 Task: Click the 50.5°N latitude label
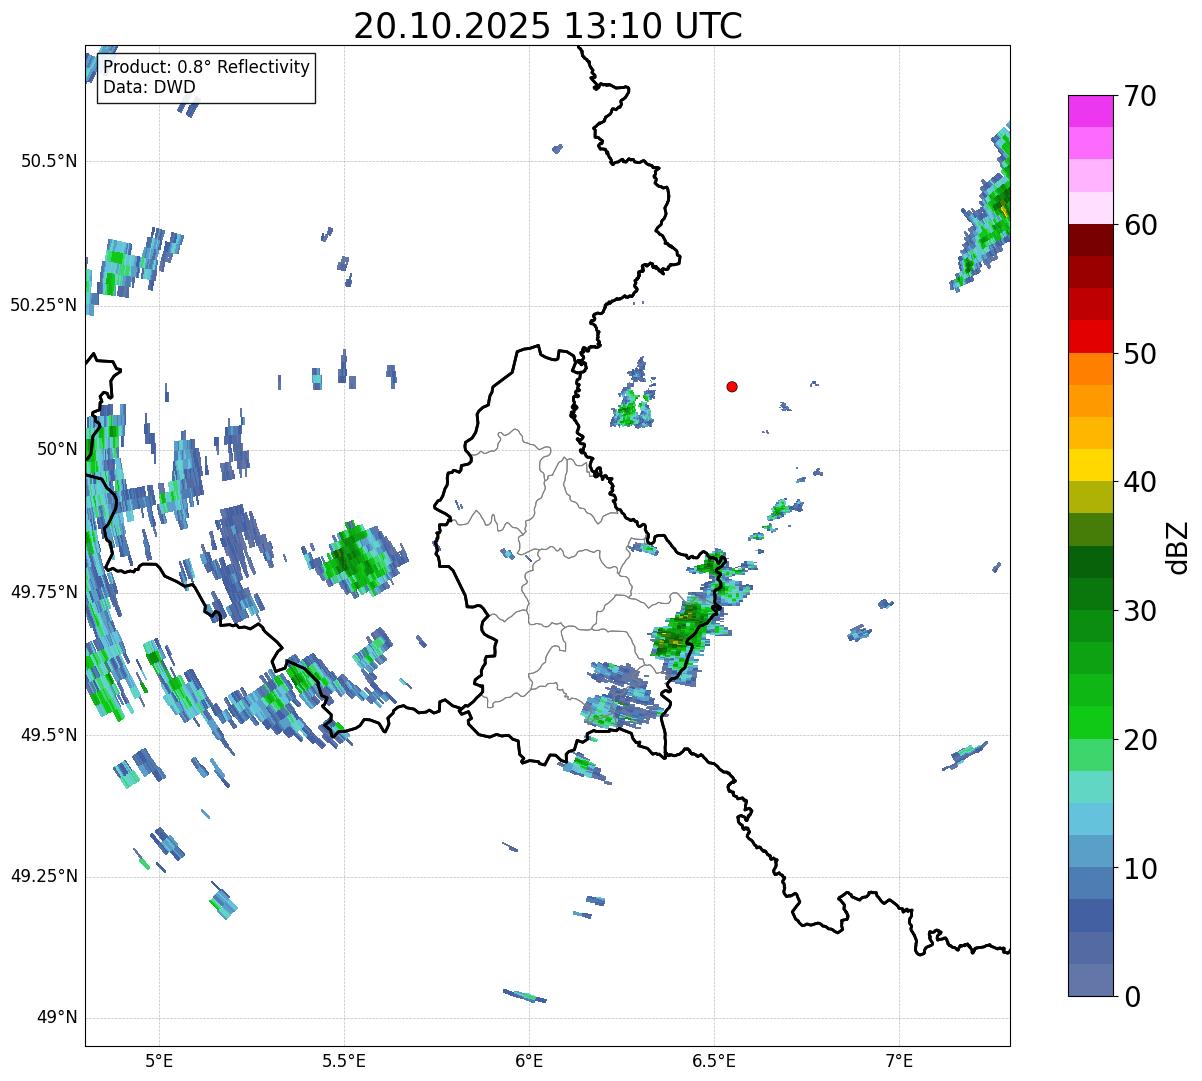pyautogui.click(x=48, y=162)
